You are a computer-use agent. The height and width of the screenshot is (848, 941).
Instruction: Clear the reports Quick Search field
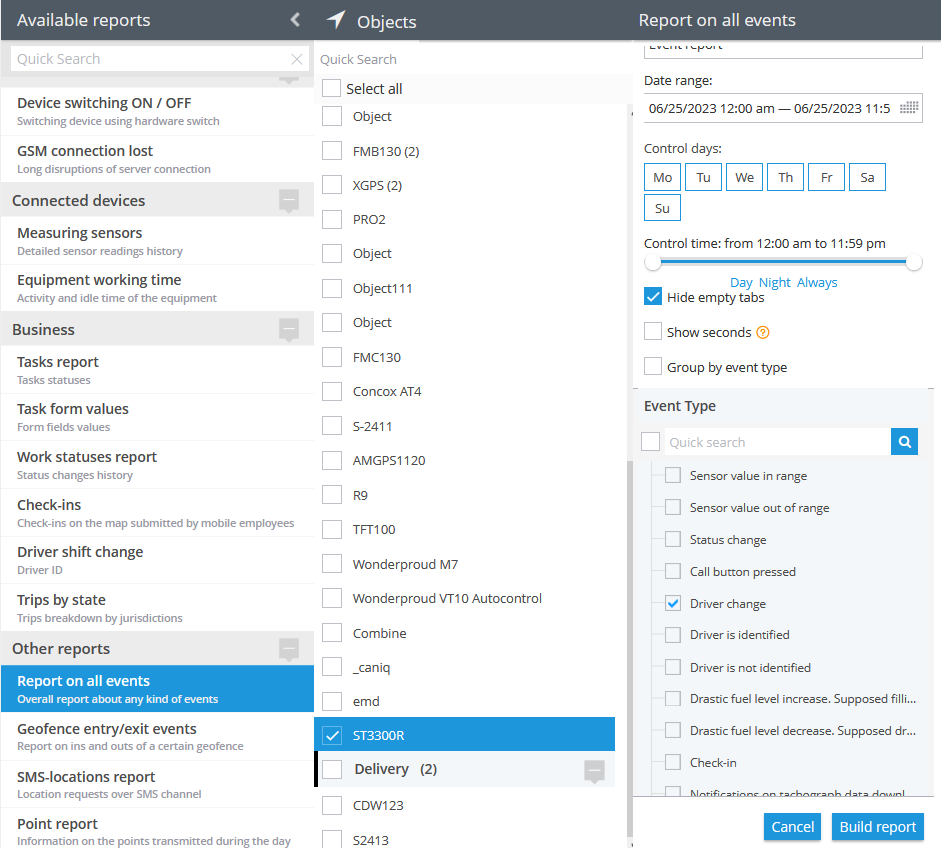(x=296, y=59)
